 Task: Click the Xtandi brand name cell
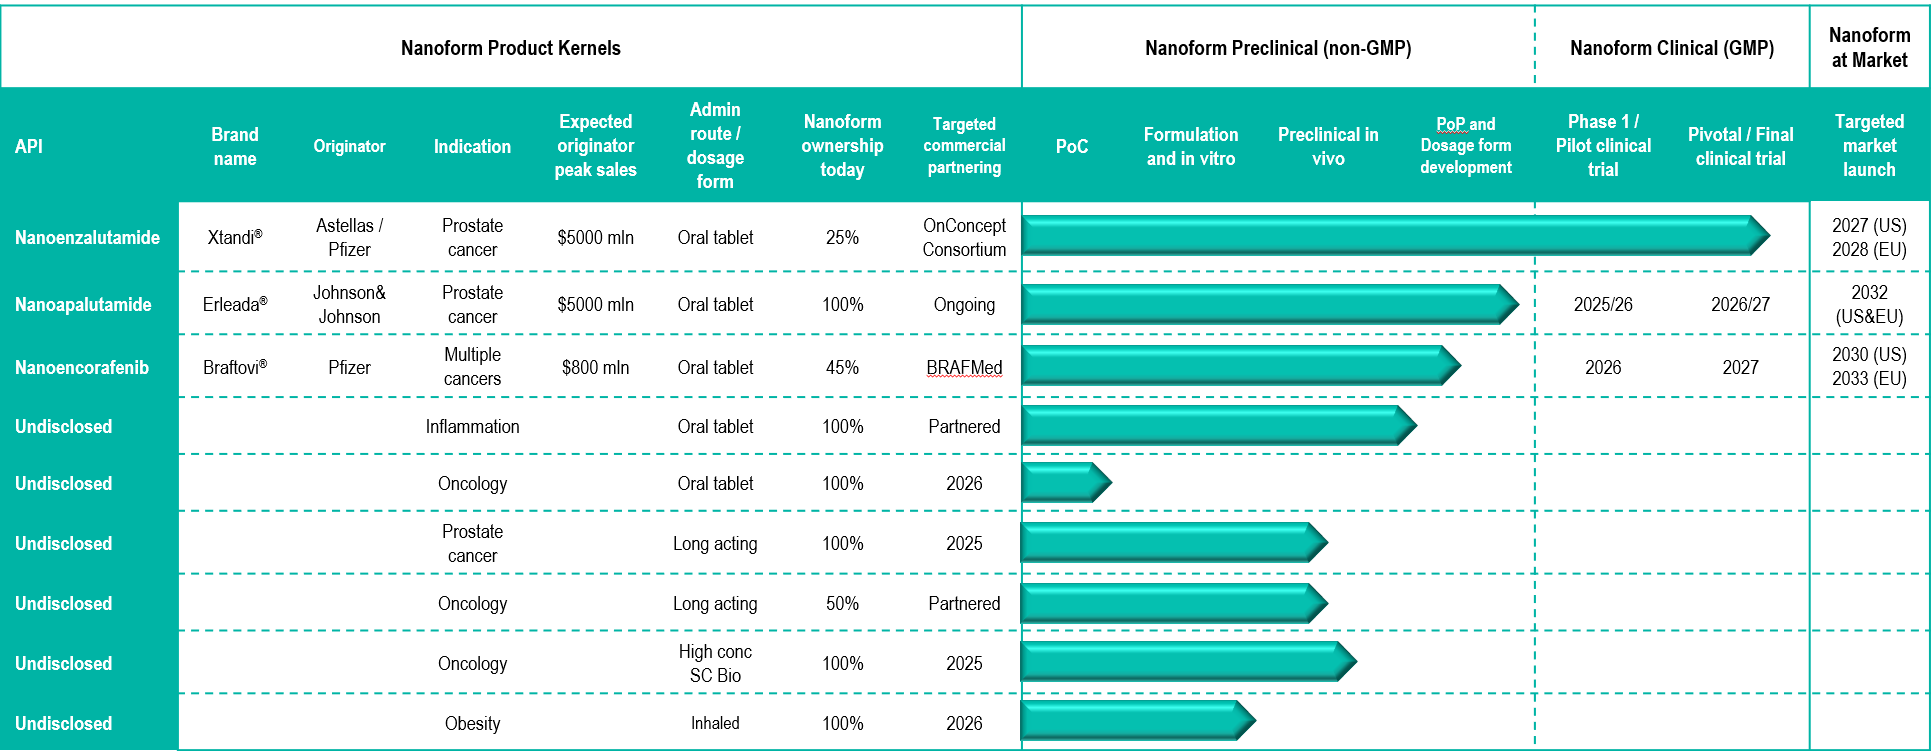point(235,238)
